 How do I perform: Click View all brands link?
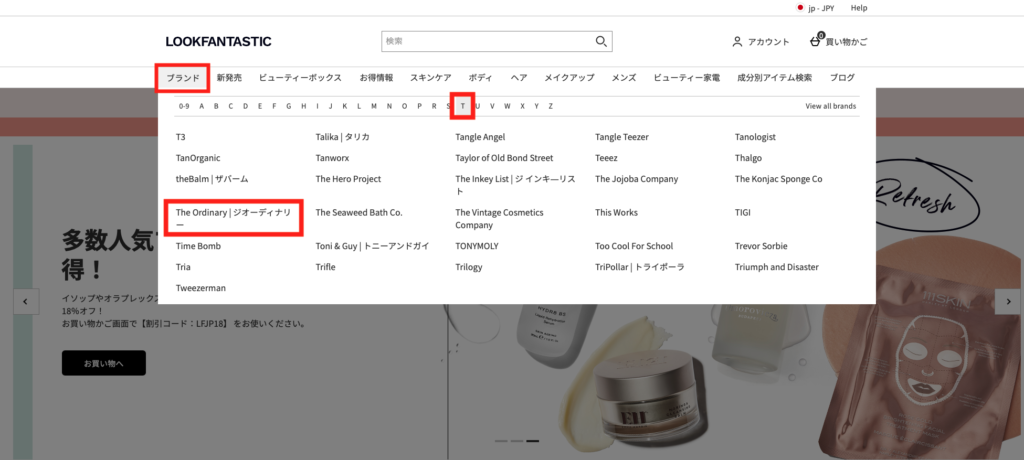pyautogui.click(x=831, y=106)
